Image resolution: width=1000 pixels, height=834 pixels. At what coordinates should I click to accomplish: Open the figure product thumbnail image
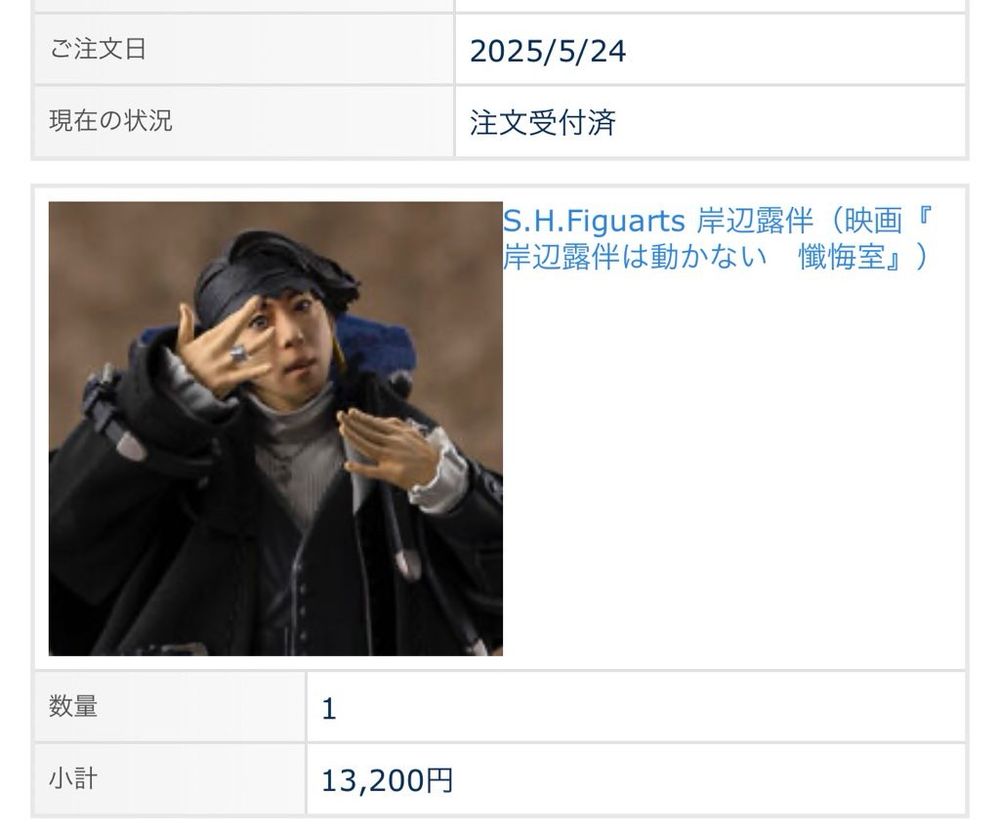pyautogui.click(x=276, y=428)
